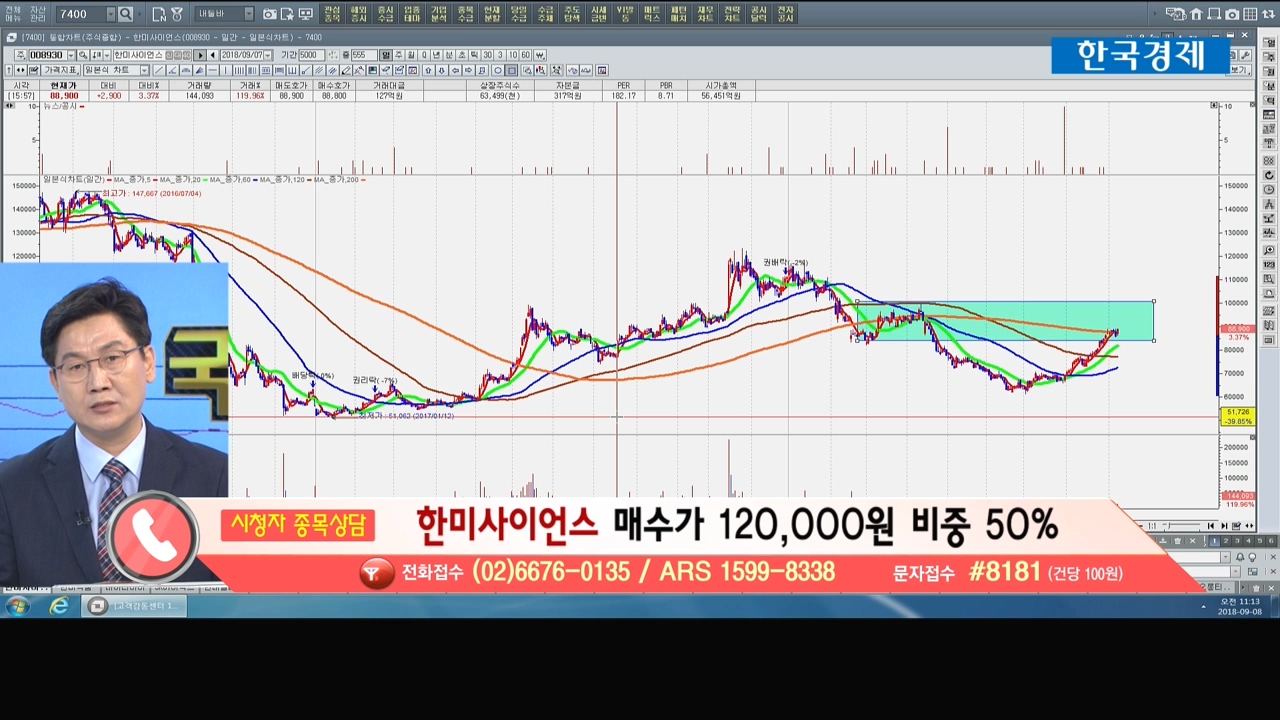Click the 가격지표 button
This screenshot has height=720, width=1280.
(59, 70)
